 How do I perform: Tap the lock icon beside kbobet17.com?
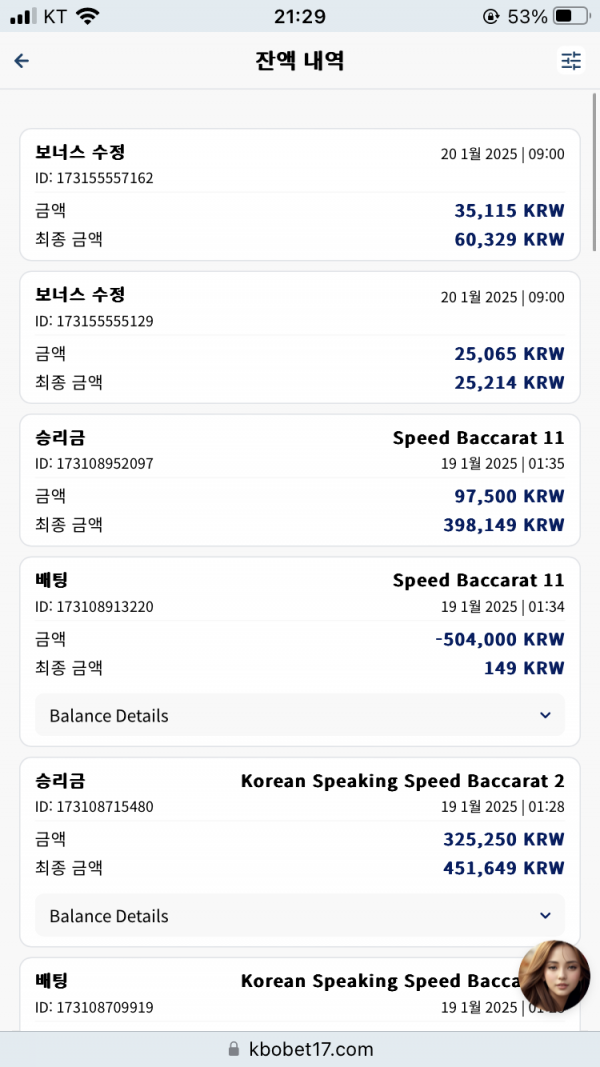[234, 1049]
